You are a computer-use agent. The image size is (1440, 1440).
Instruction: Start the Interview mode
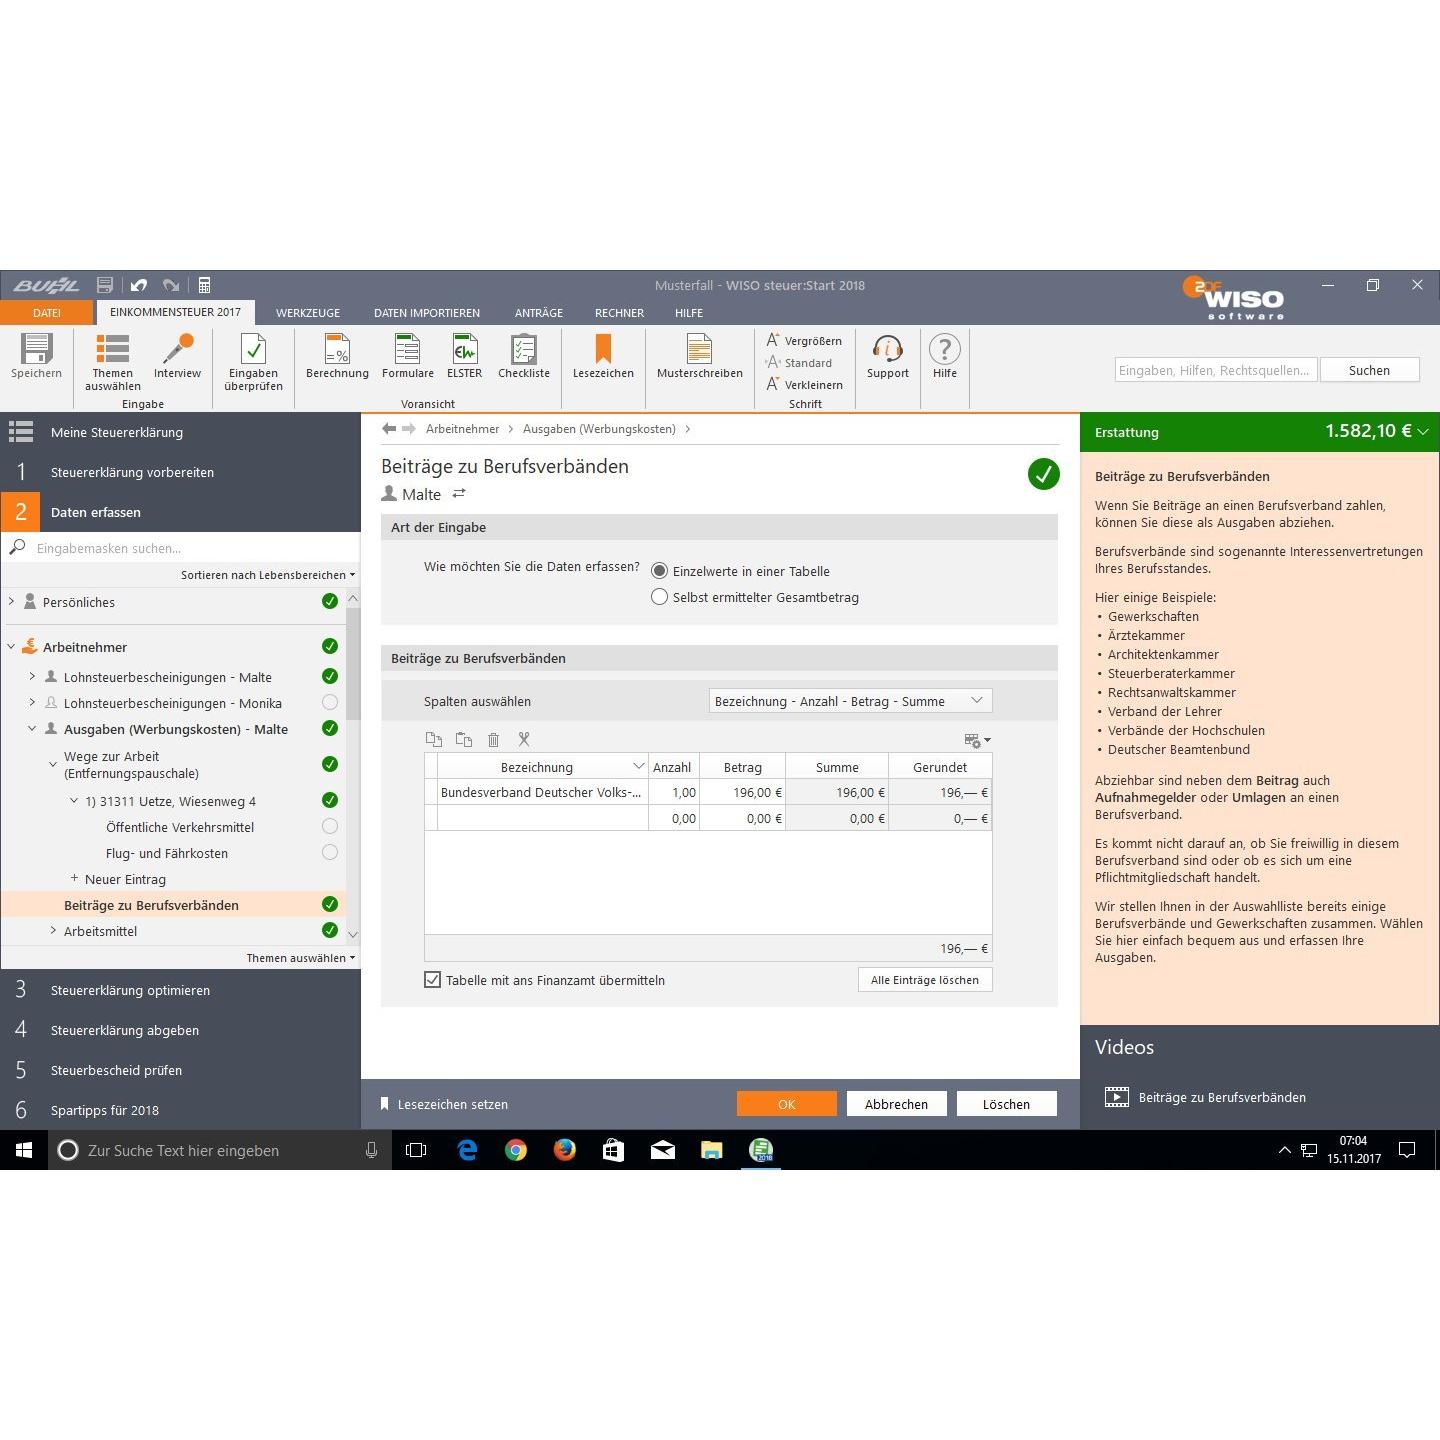[177, 357]
